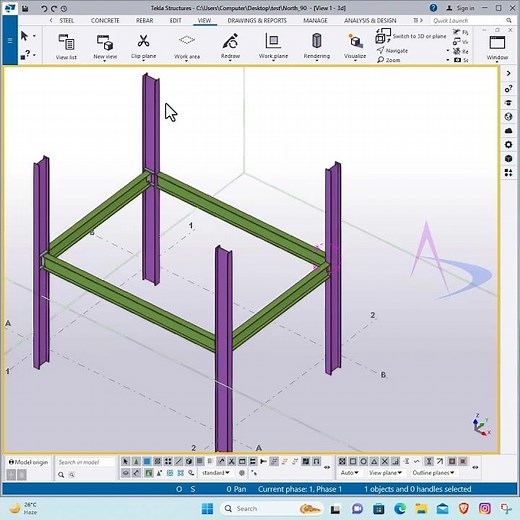
Task: Expand the Zoom dropdown arrow
Action: [448, 60]
